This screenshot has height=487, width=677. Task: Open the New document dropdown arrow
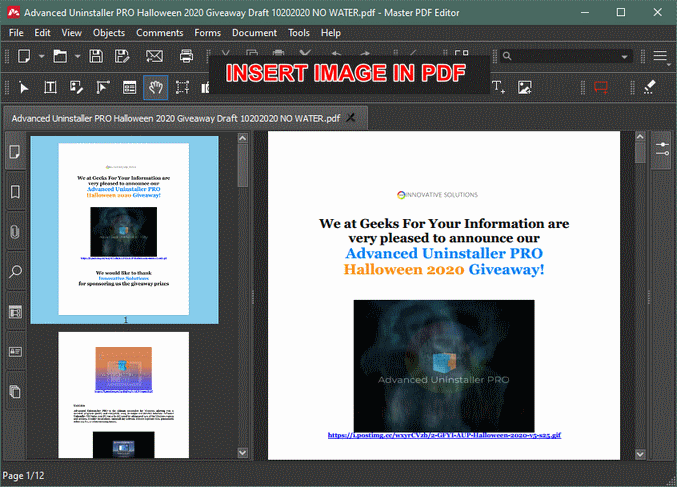pos(41,56)
